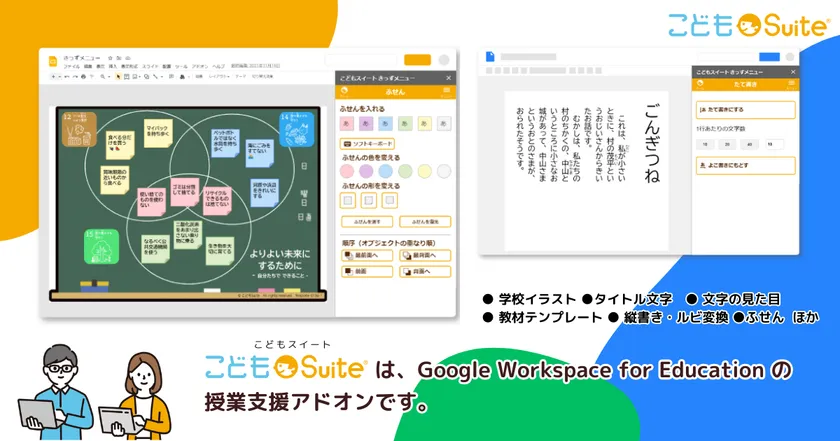840x441 pixels.
Task: Click the SDG goal 12 icon on slide
Action: coord(79,129)
